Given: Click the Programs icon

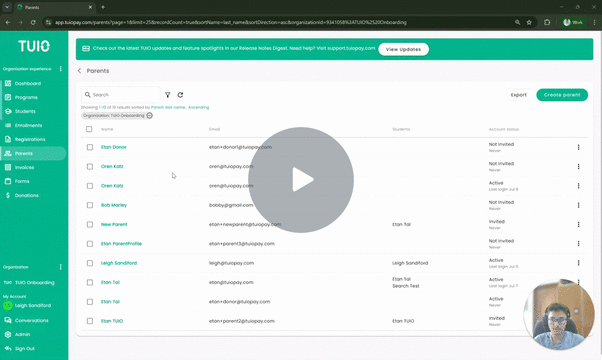Looking at the screenshot, I should [8, 97].
